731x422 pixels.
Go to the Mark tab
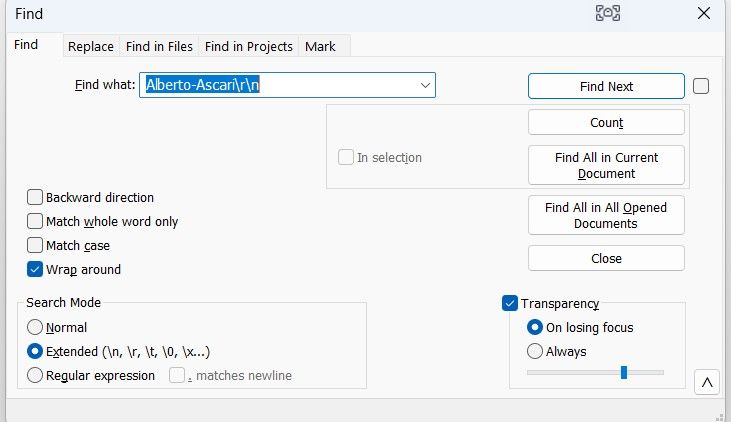click(x=320, y=47)
